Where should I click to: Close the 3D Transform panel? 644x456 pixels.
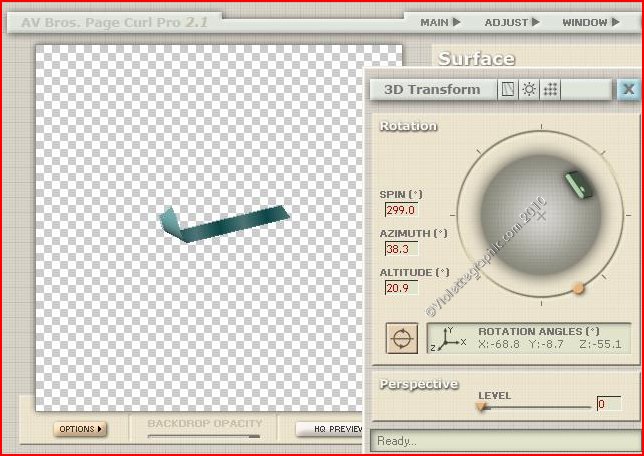click(628, 89)
